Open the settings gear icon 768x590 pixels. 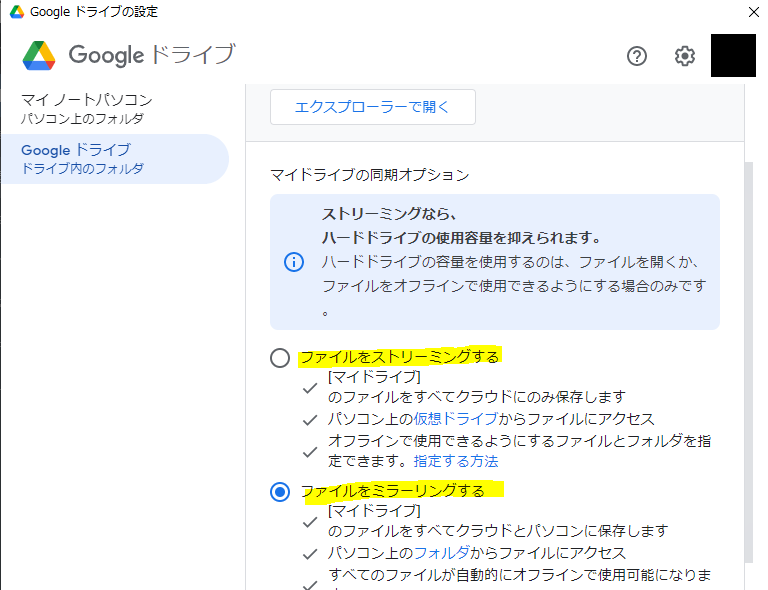684,56
